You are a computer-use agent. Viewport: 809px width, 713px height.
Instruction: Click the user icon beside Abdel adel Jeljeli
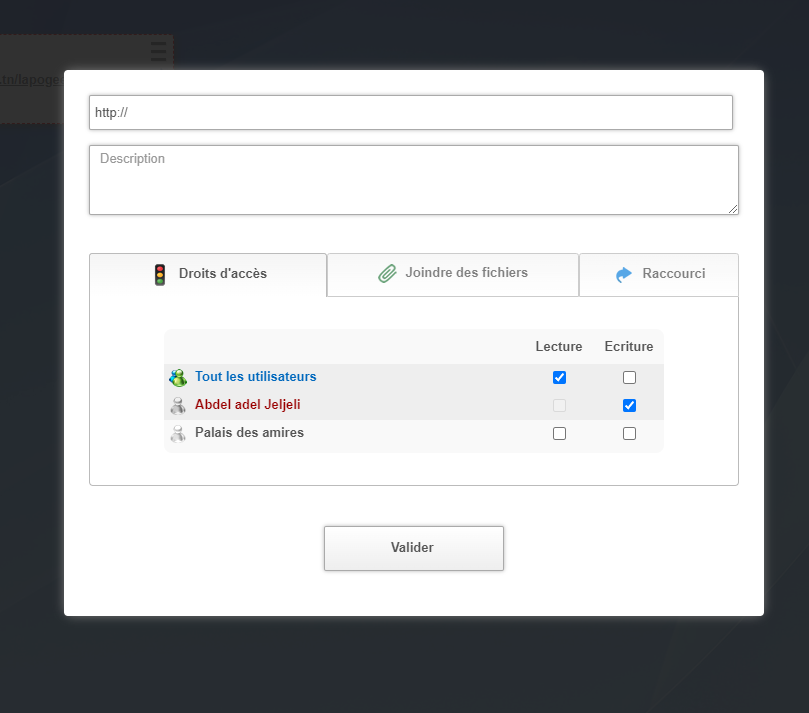pyautogui.click(x=178, y=406)
